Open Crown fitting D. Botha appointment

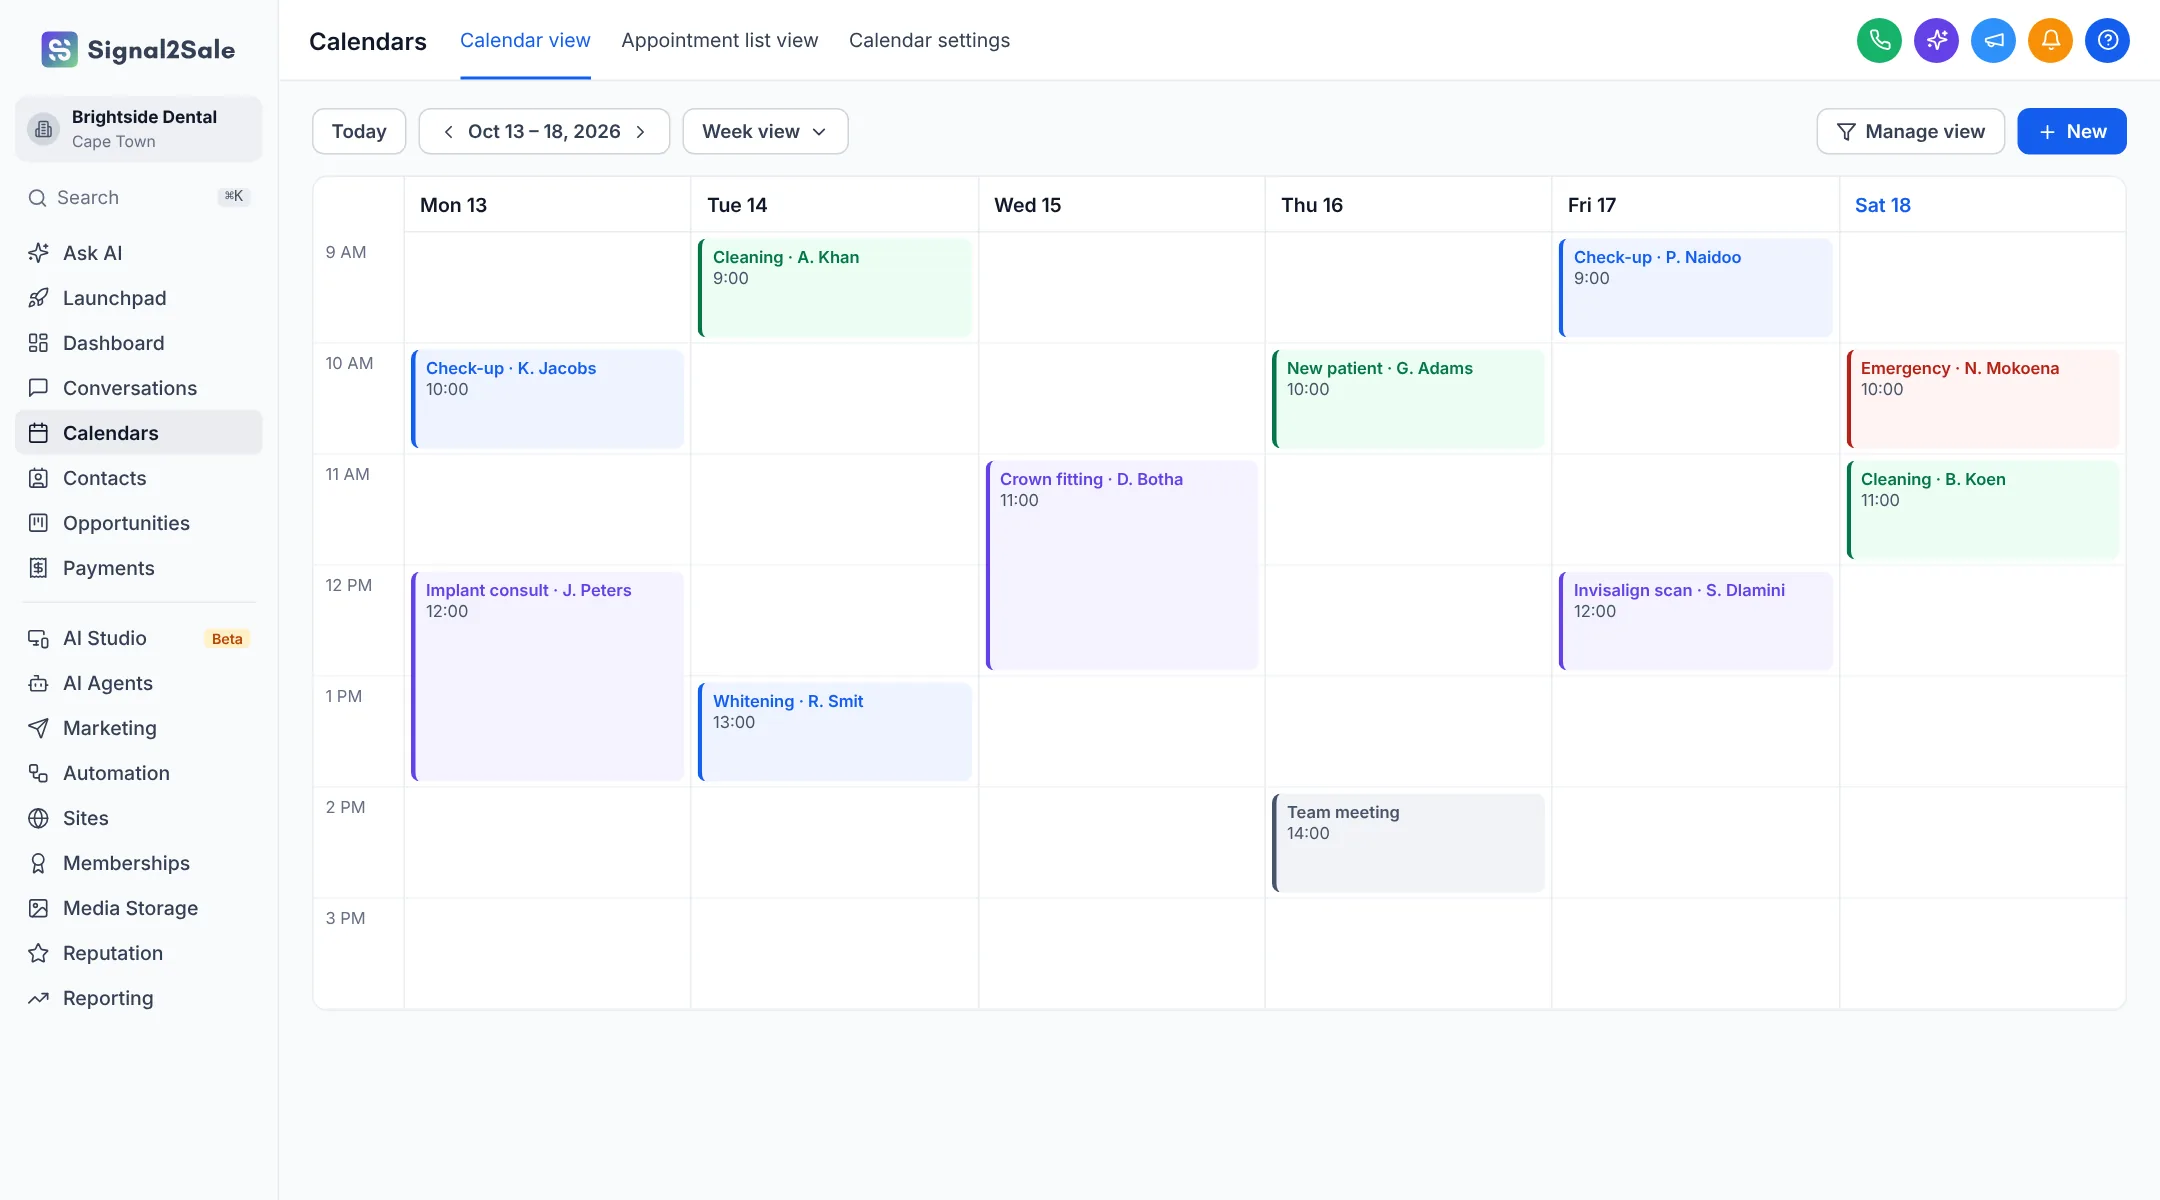(1122, 565)
